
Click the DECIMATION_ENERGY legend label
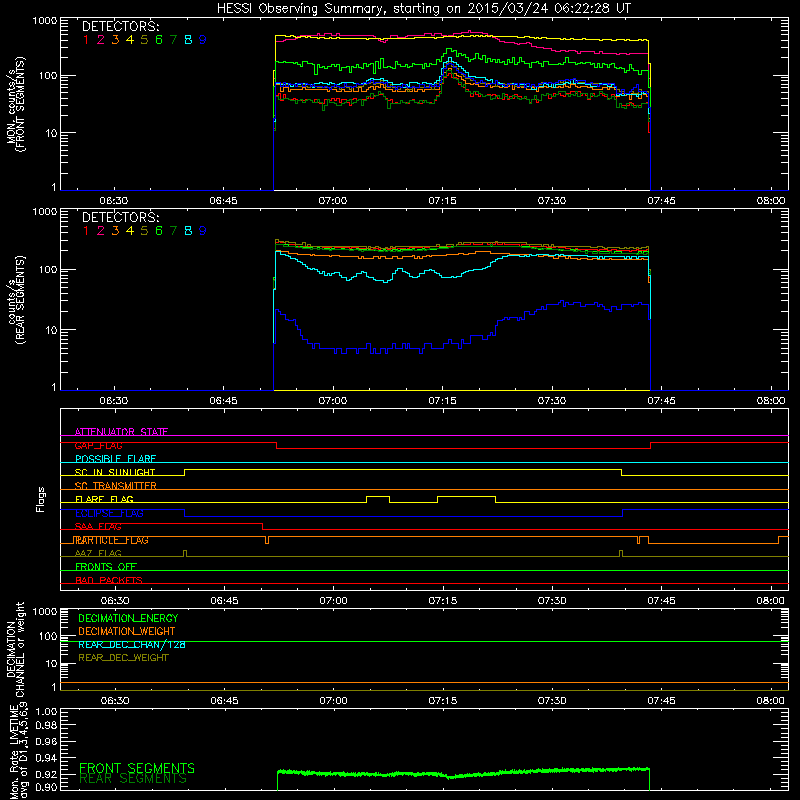point(128,618)
